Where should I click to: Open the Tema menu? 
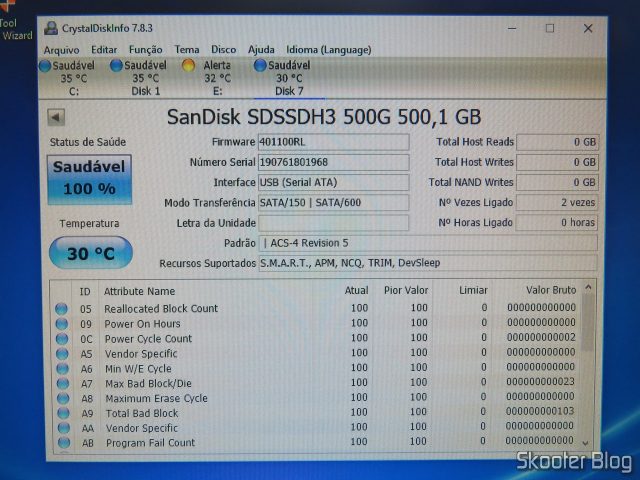(187, 50)
